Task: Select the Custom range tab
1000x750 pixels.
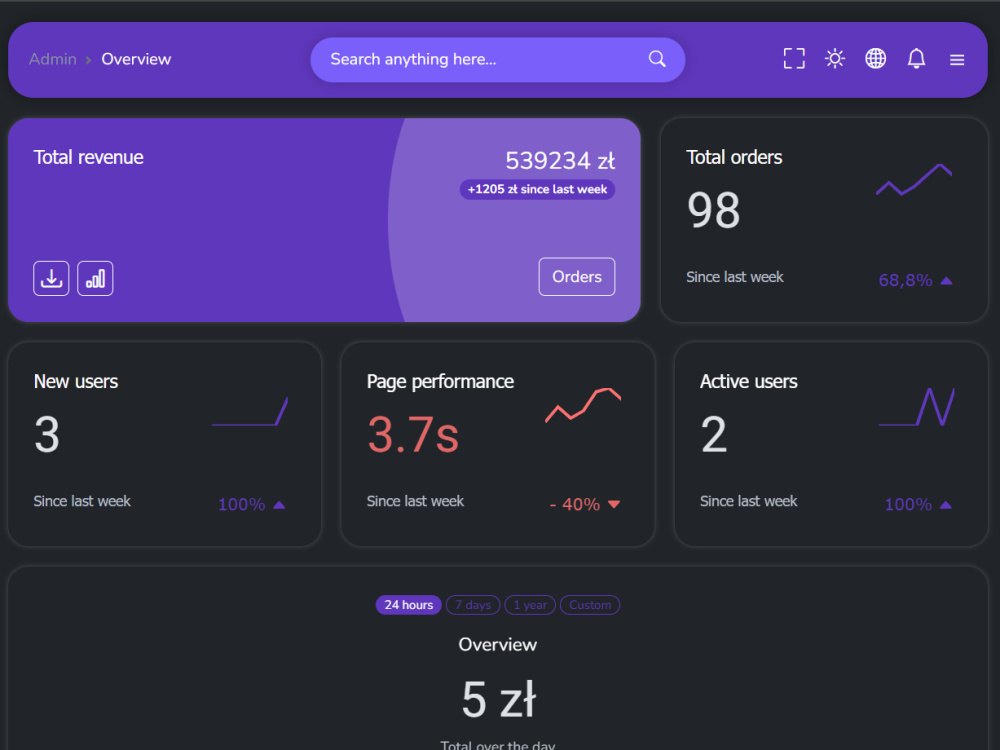Action: point(590,605)
